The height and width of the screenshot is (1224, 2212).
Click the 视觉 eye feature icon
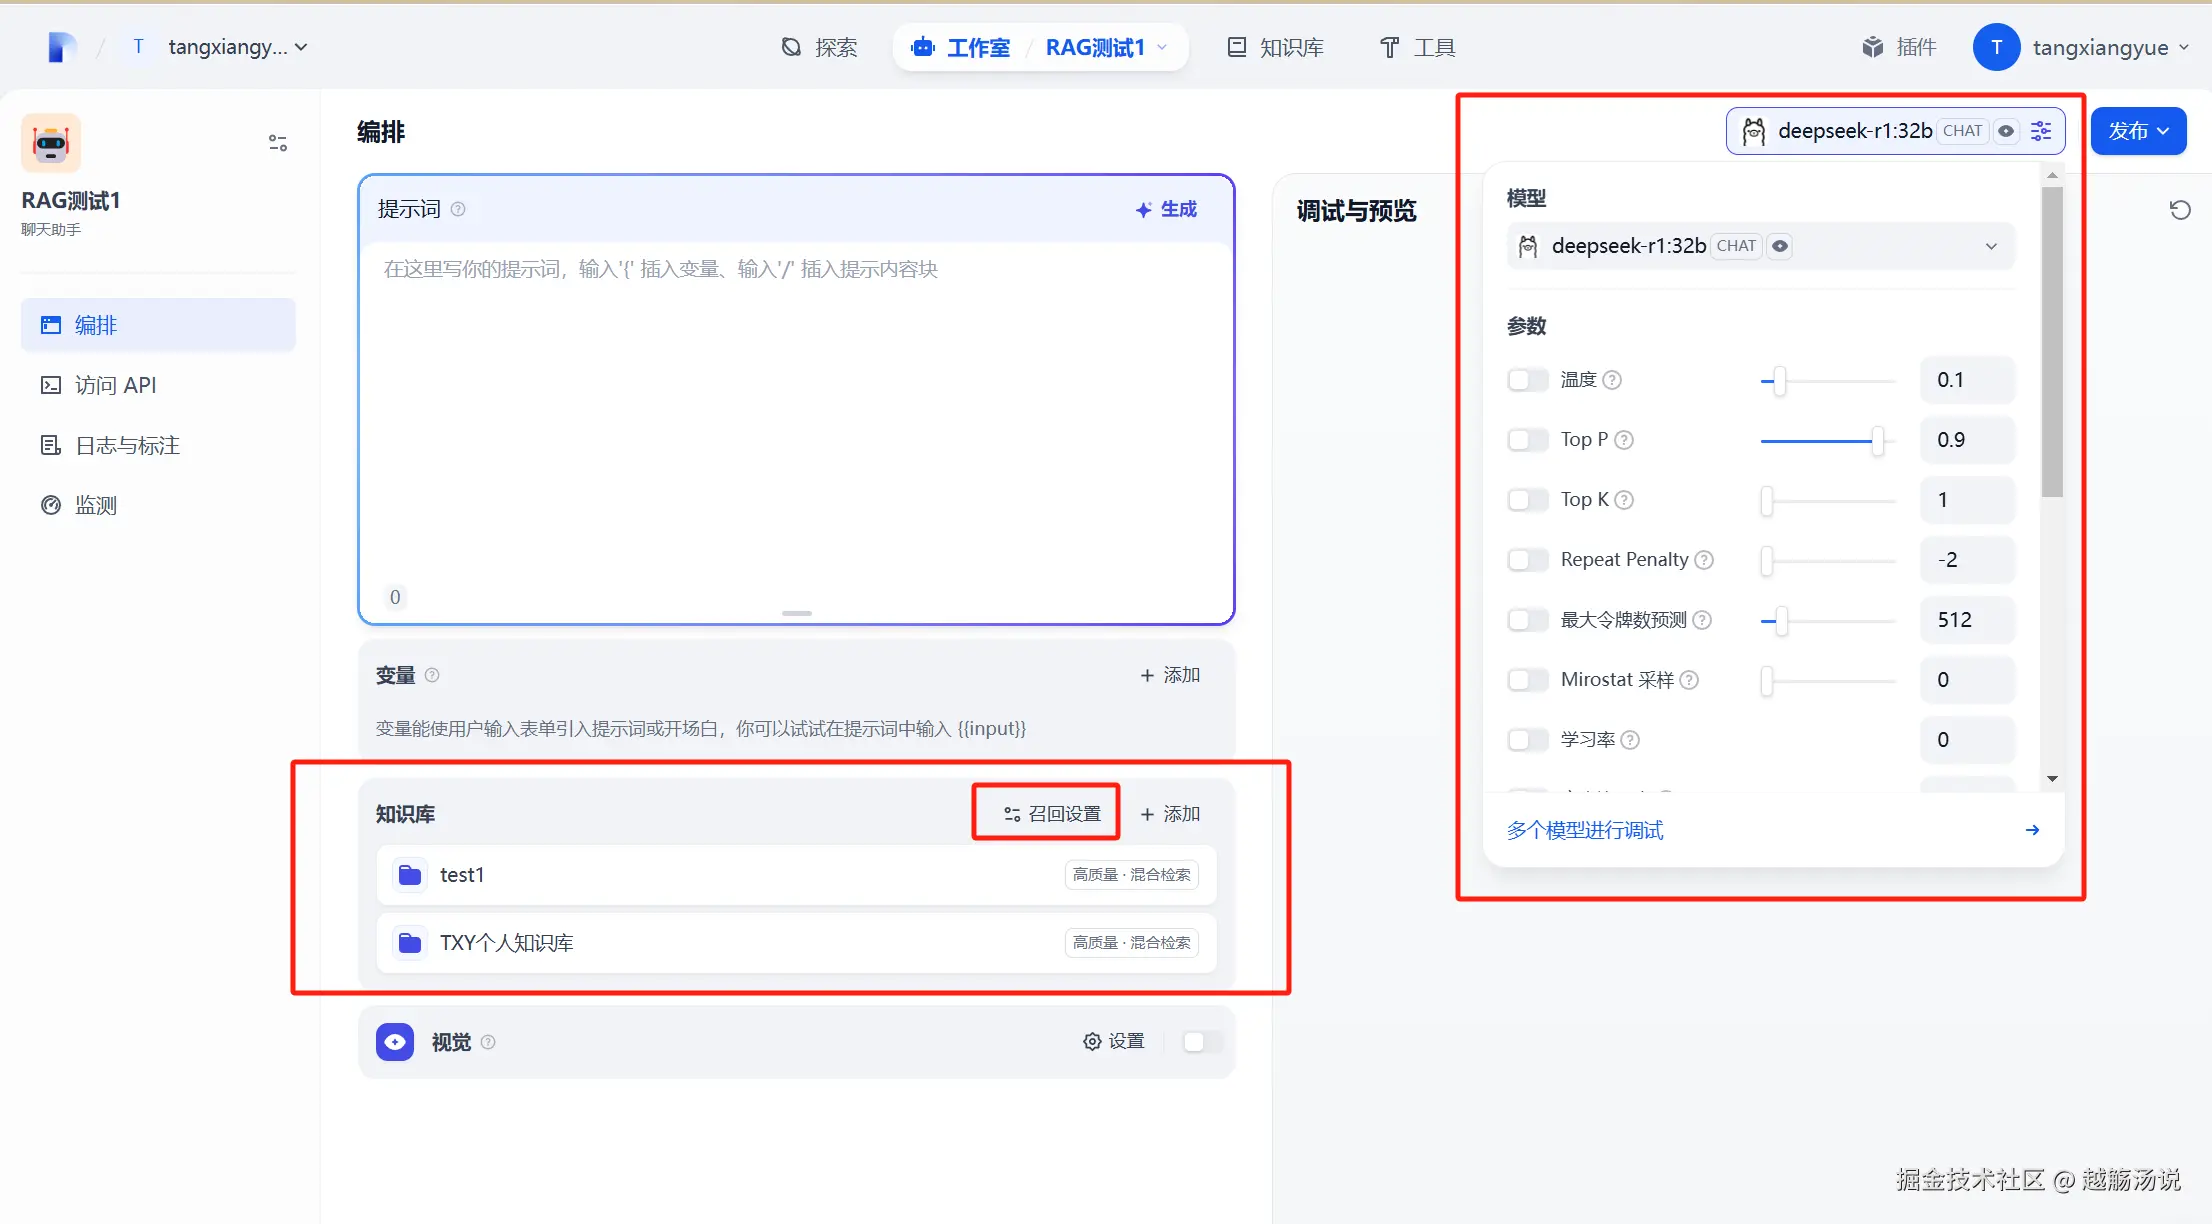(395, 1042)
